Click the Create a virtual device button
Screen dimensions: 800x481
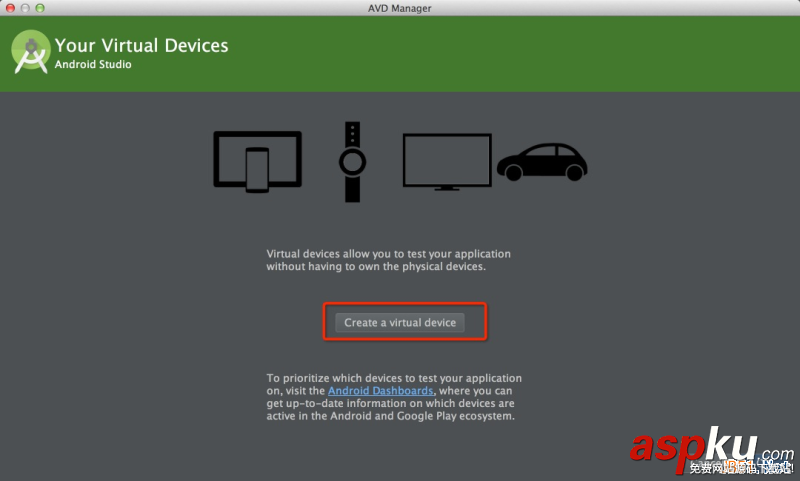[399, 322]
